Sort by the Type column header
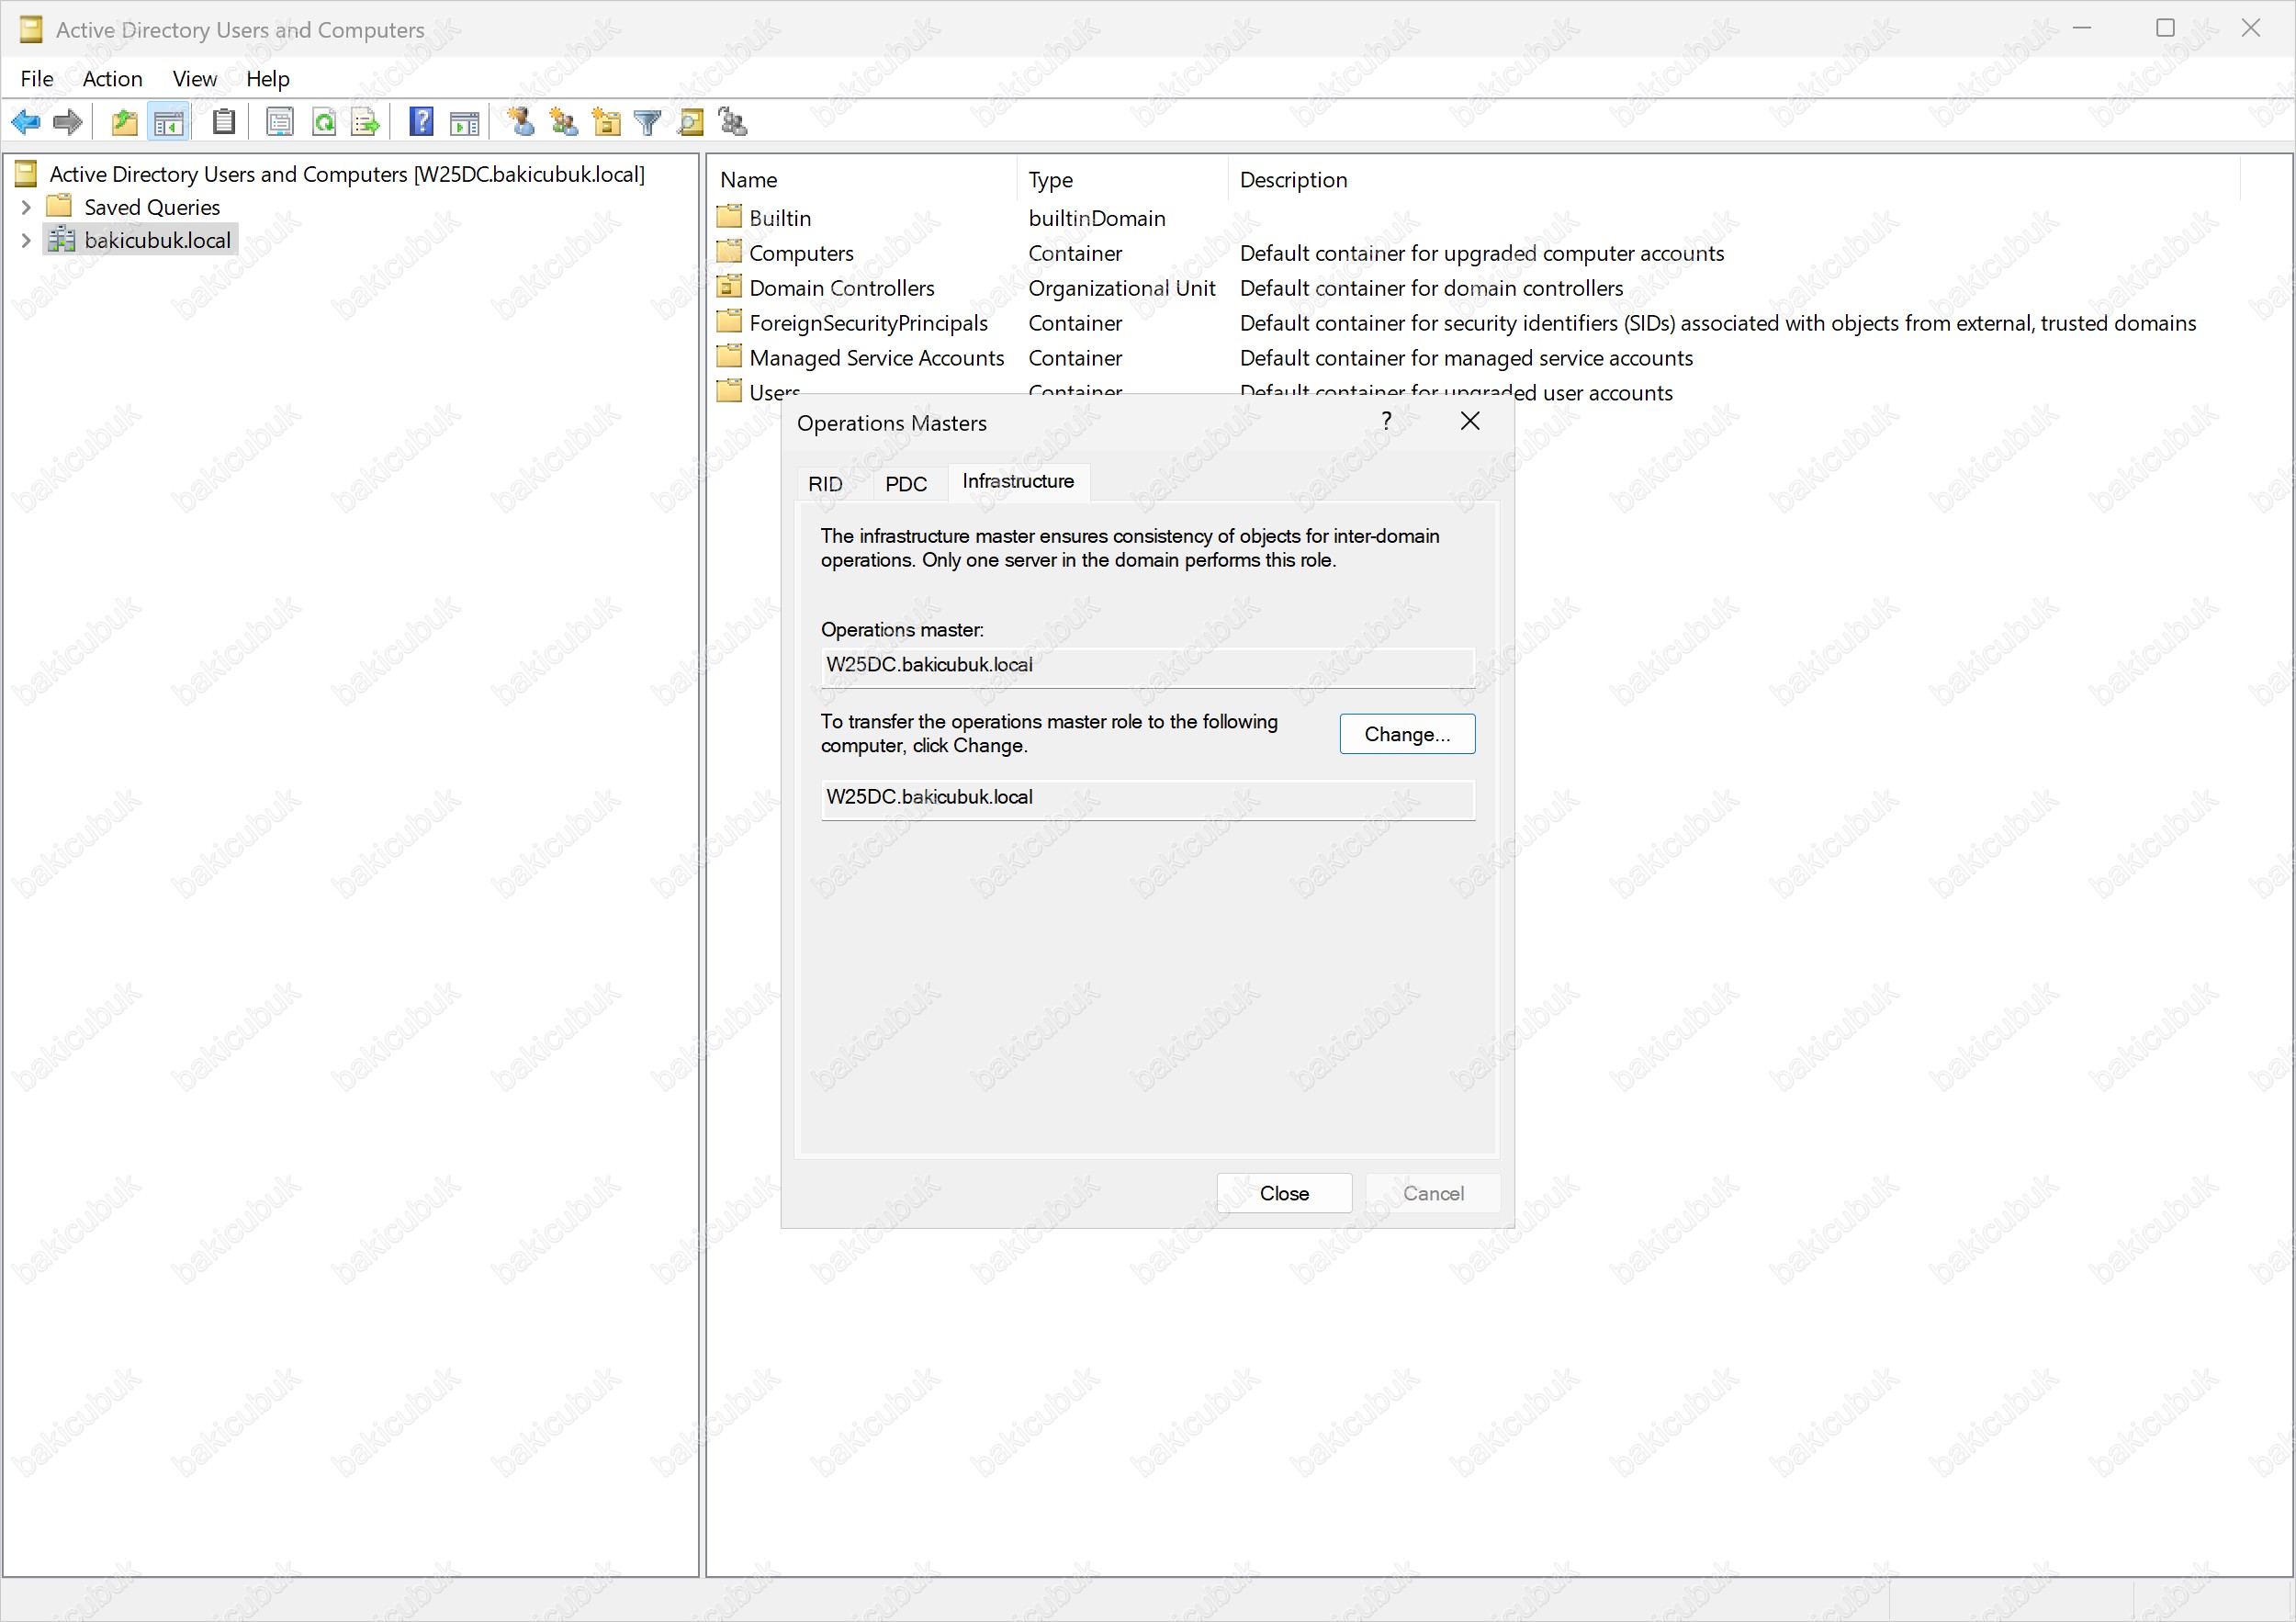Screen dimensions: 2296x1622 1123,180
